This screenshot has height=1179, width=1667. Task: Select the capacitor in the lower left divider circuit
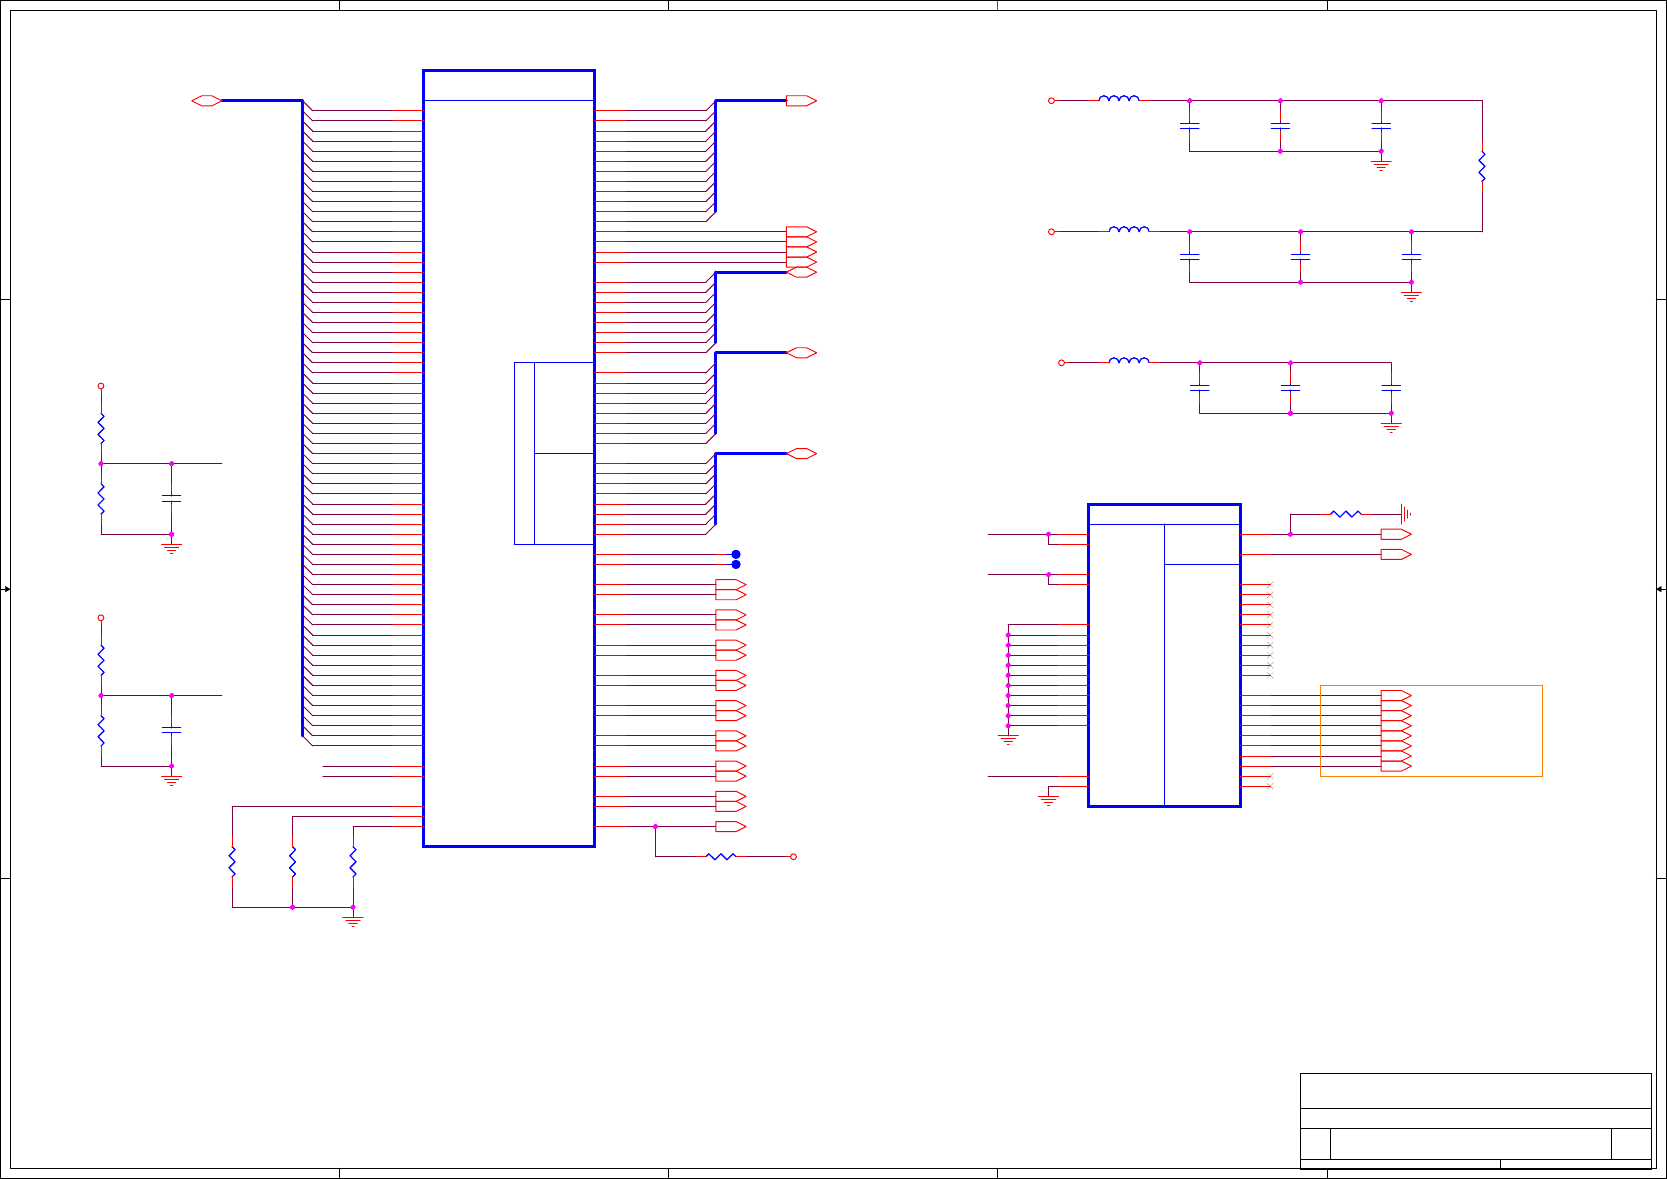[x=171, y=730]
